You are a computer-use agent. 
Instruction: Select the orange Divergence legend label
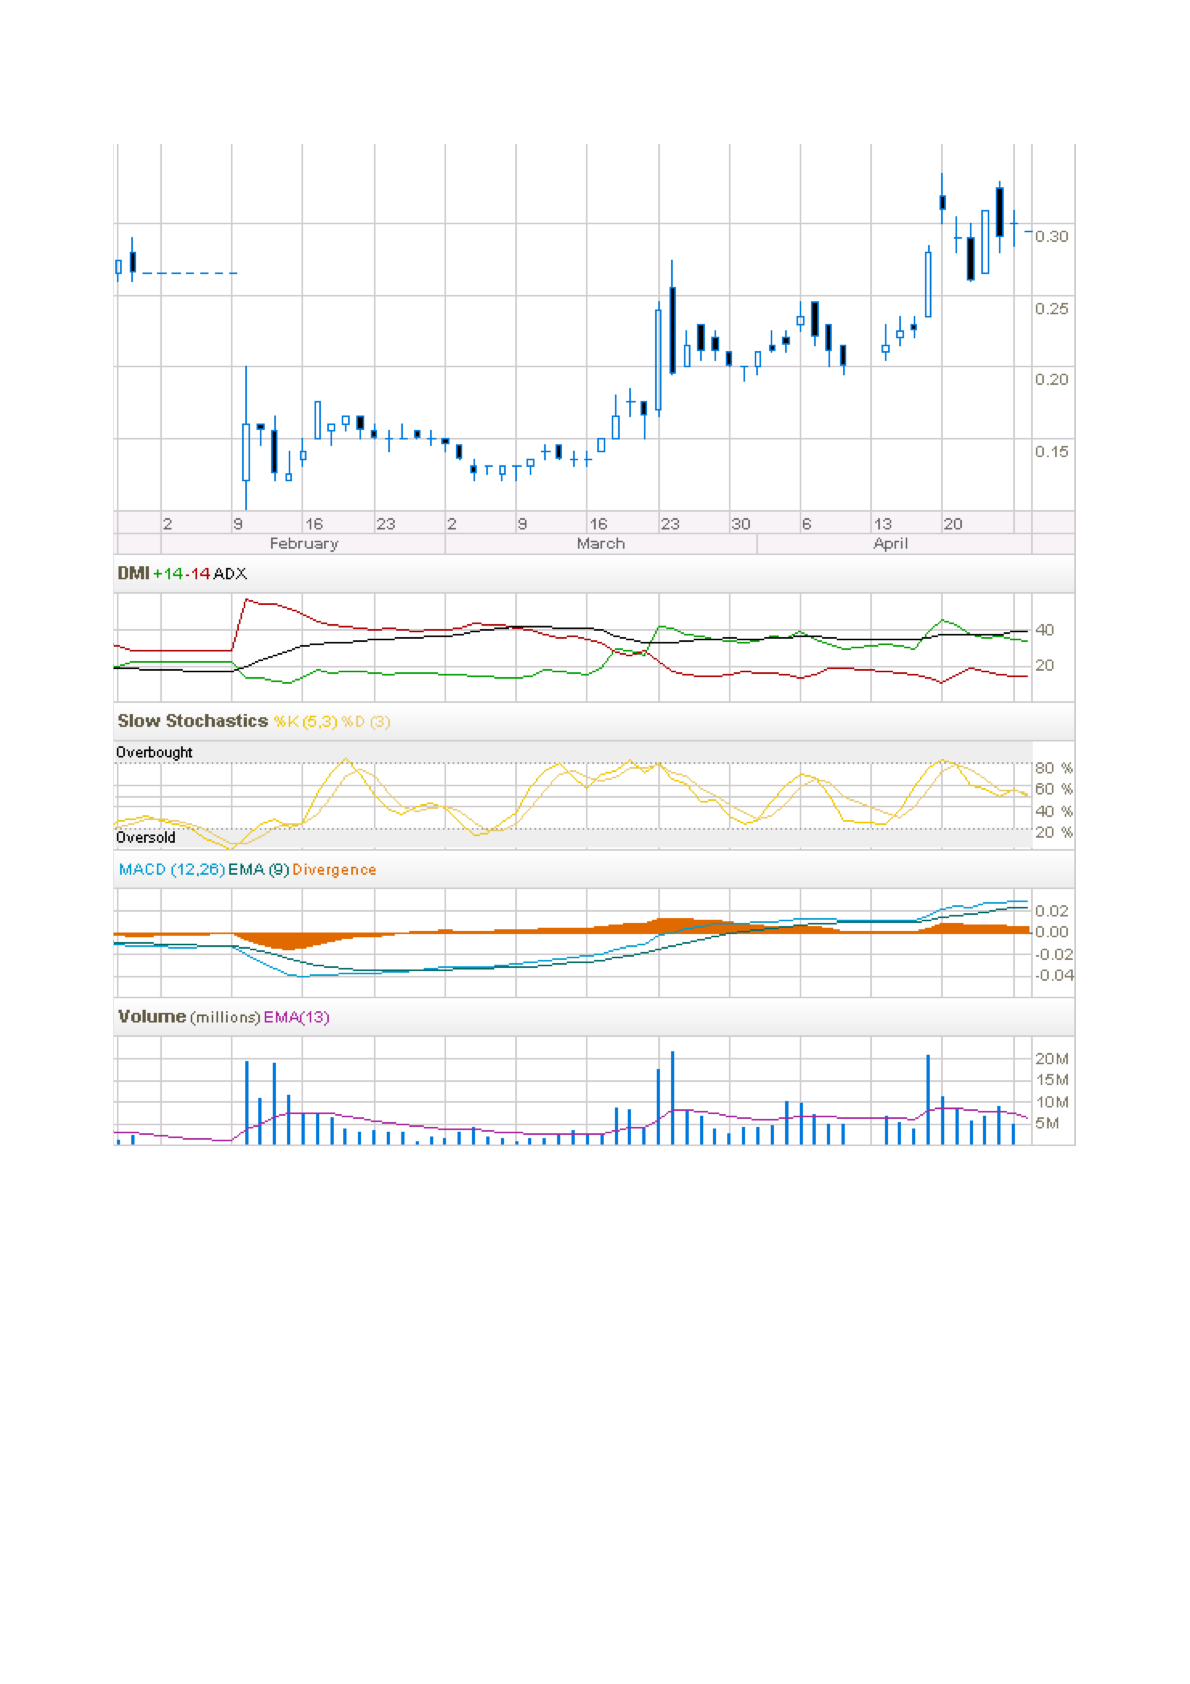(334, 870)
